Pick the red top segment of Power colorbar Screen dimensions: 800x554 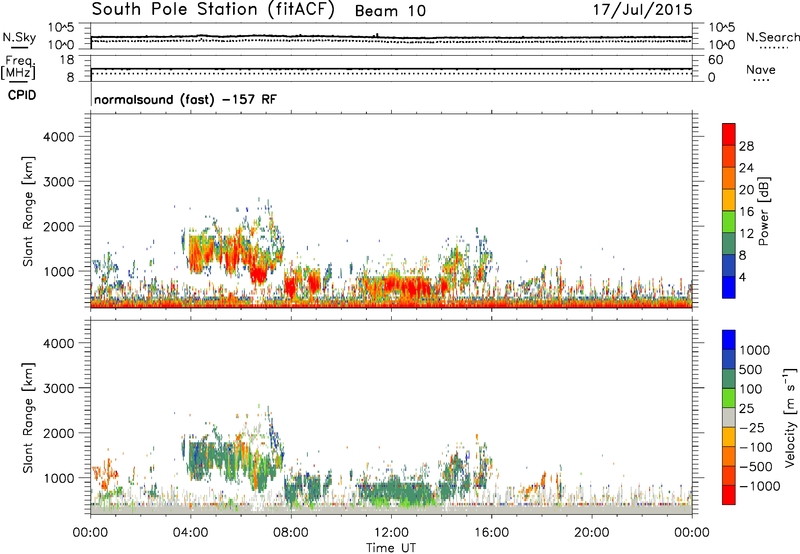(729, 134)
